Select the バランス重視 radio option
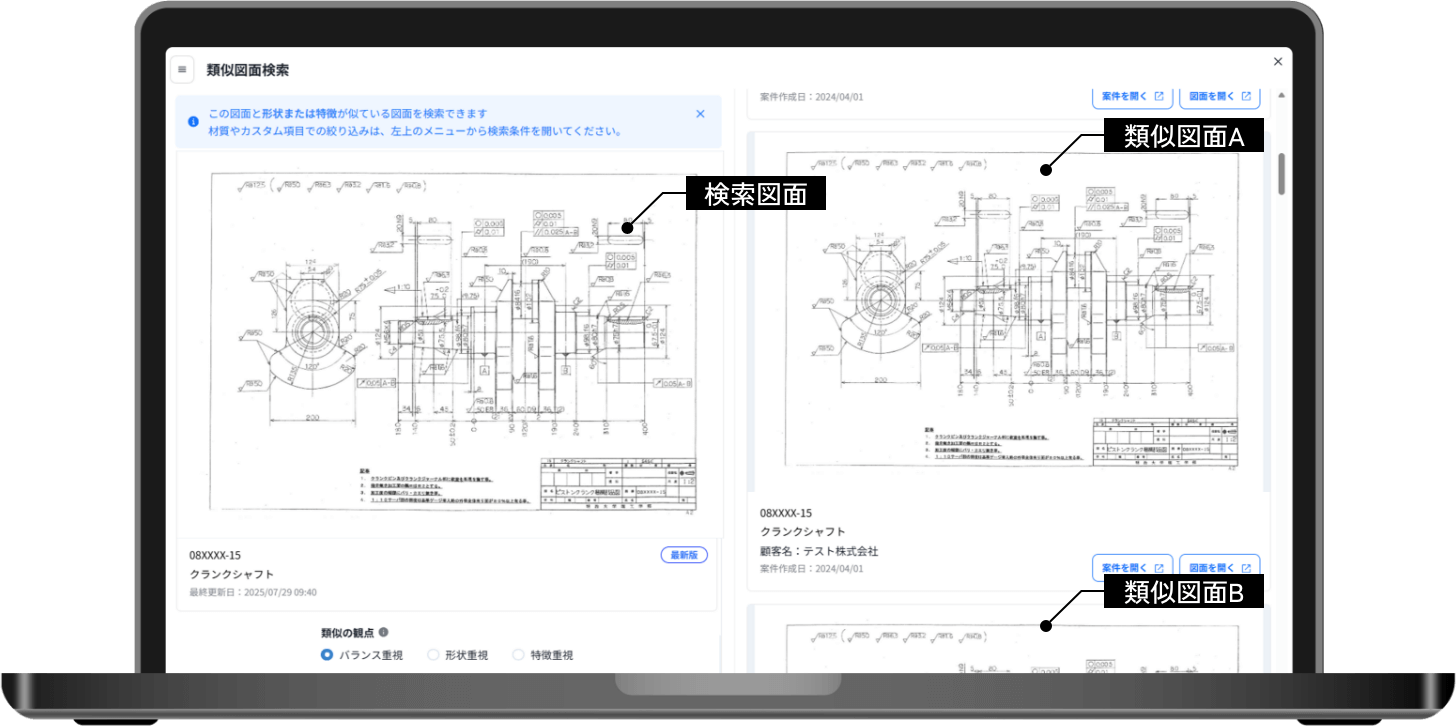 point(327,655)
